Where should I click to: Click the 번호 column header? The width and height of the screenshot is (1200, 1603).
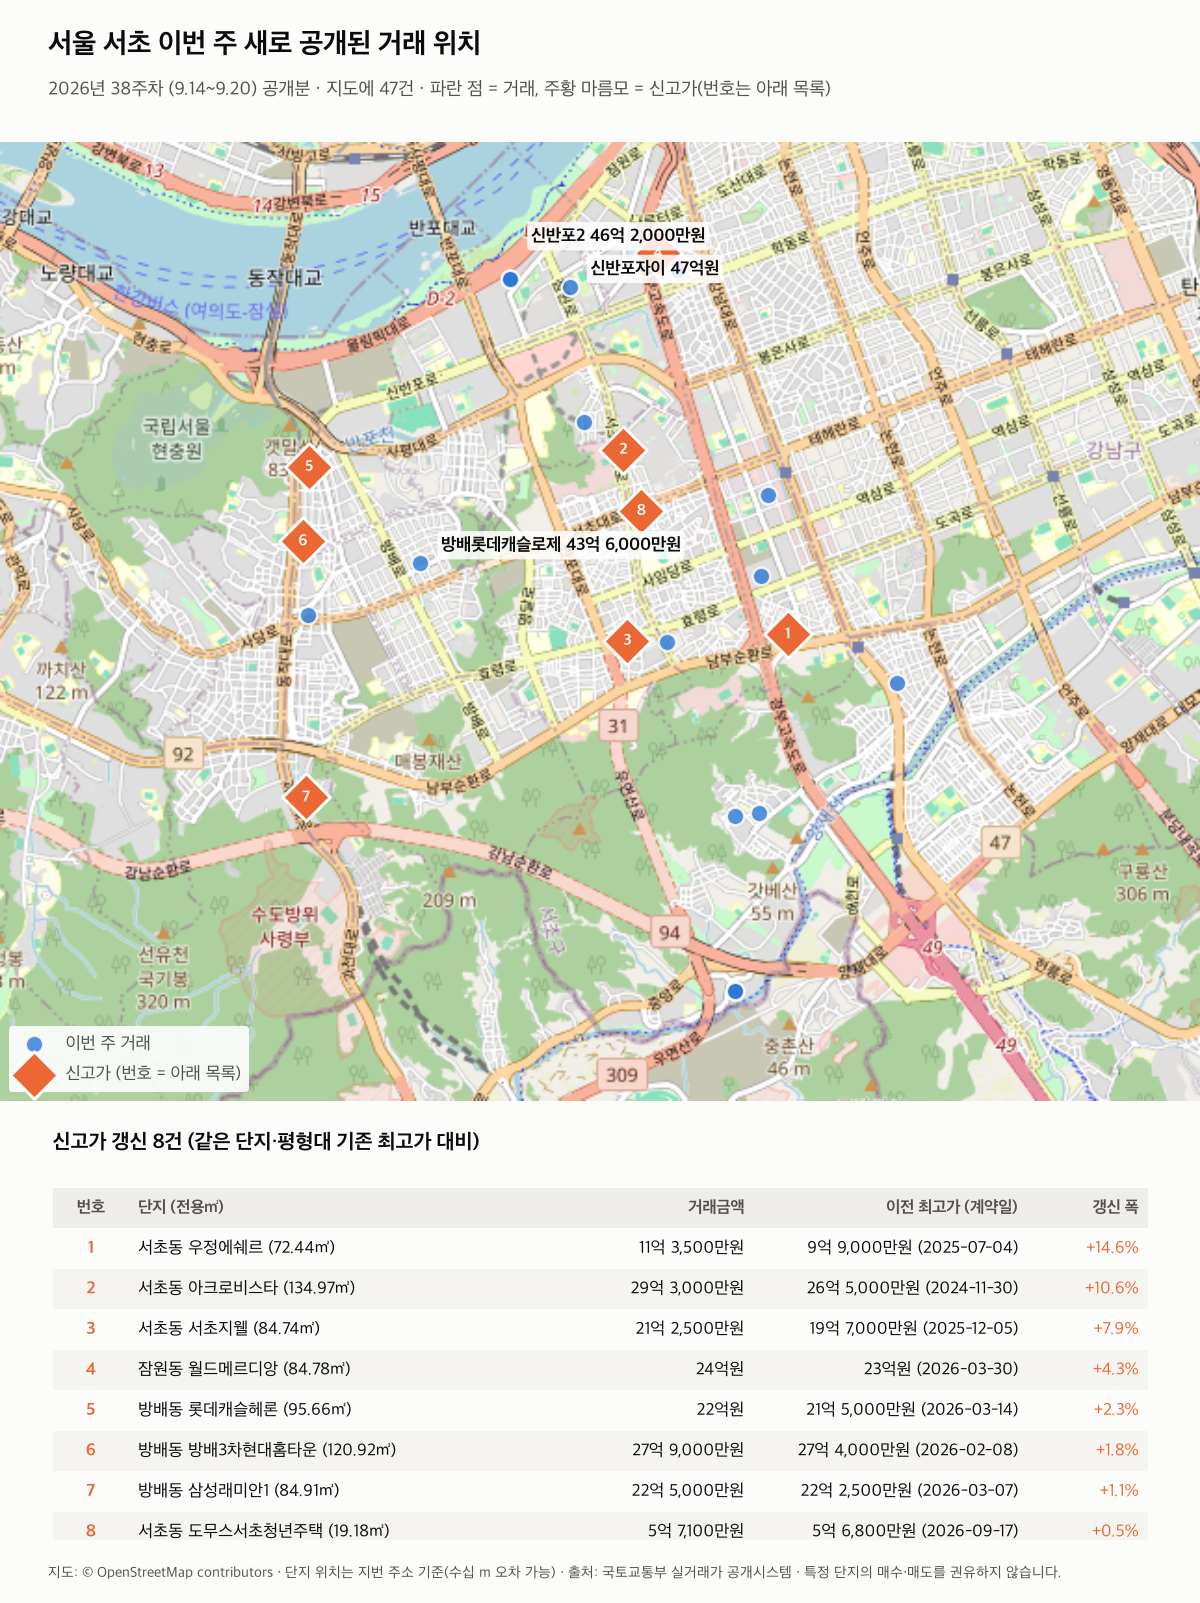(91, 1207)
